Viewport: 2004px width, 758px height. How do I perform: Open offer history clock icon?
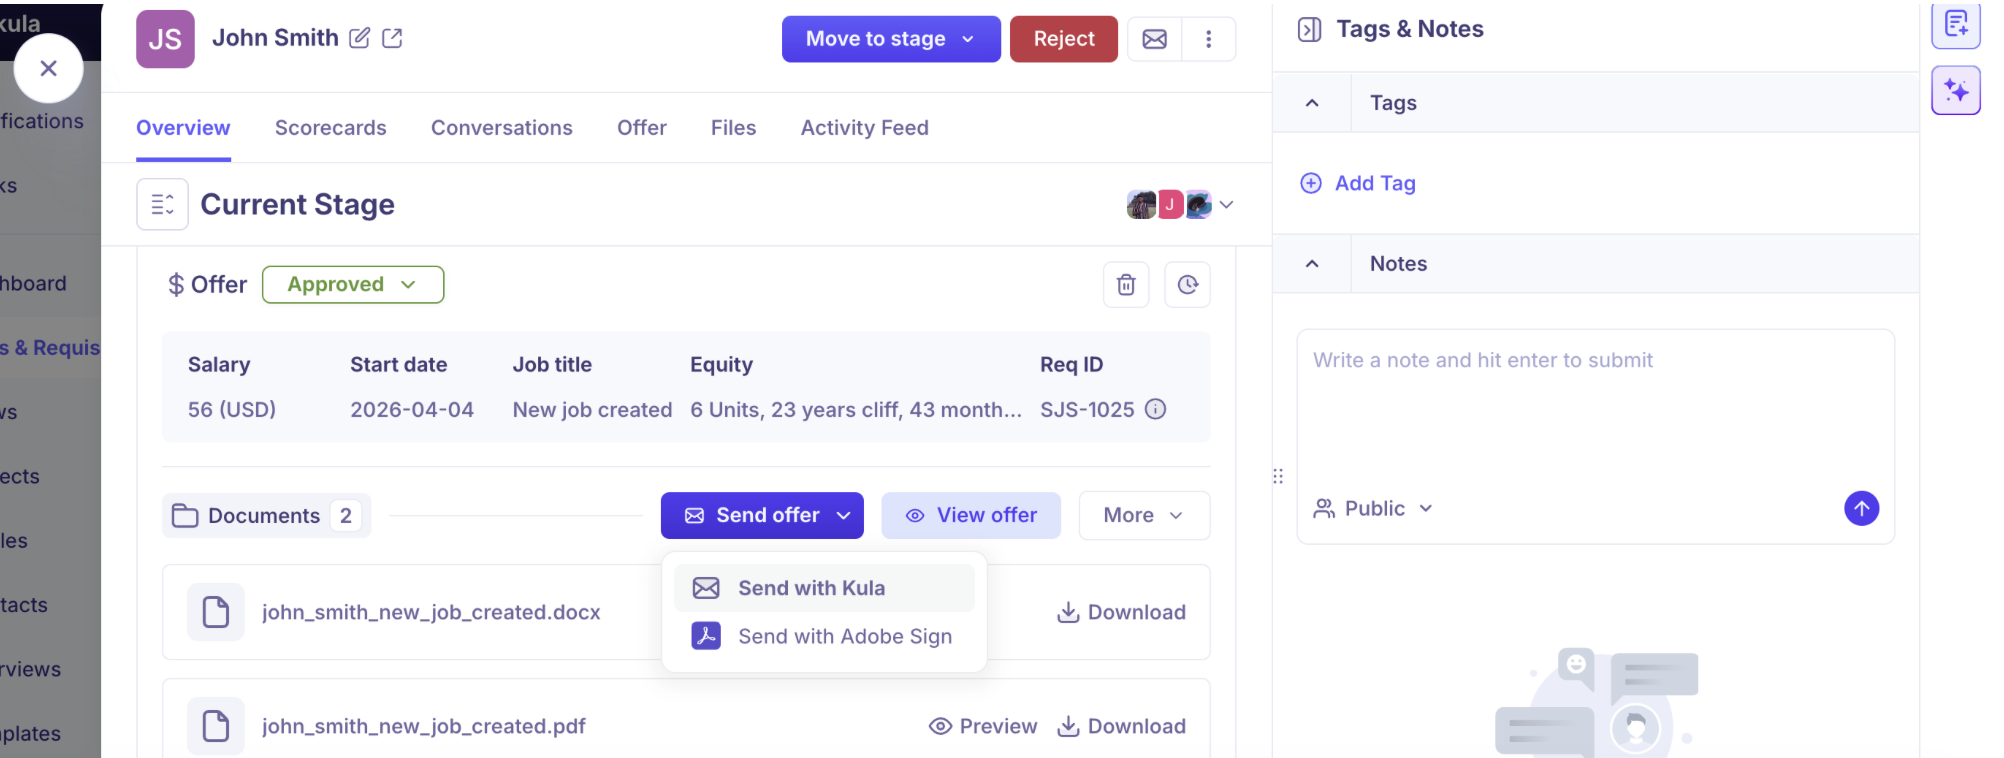1187,285
